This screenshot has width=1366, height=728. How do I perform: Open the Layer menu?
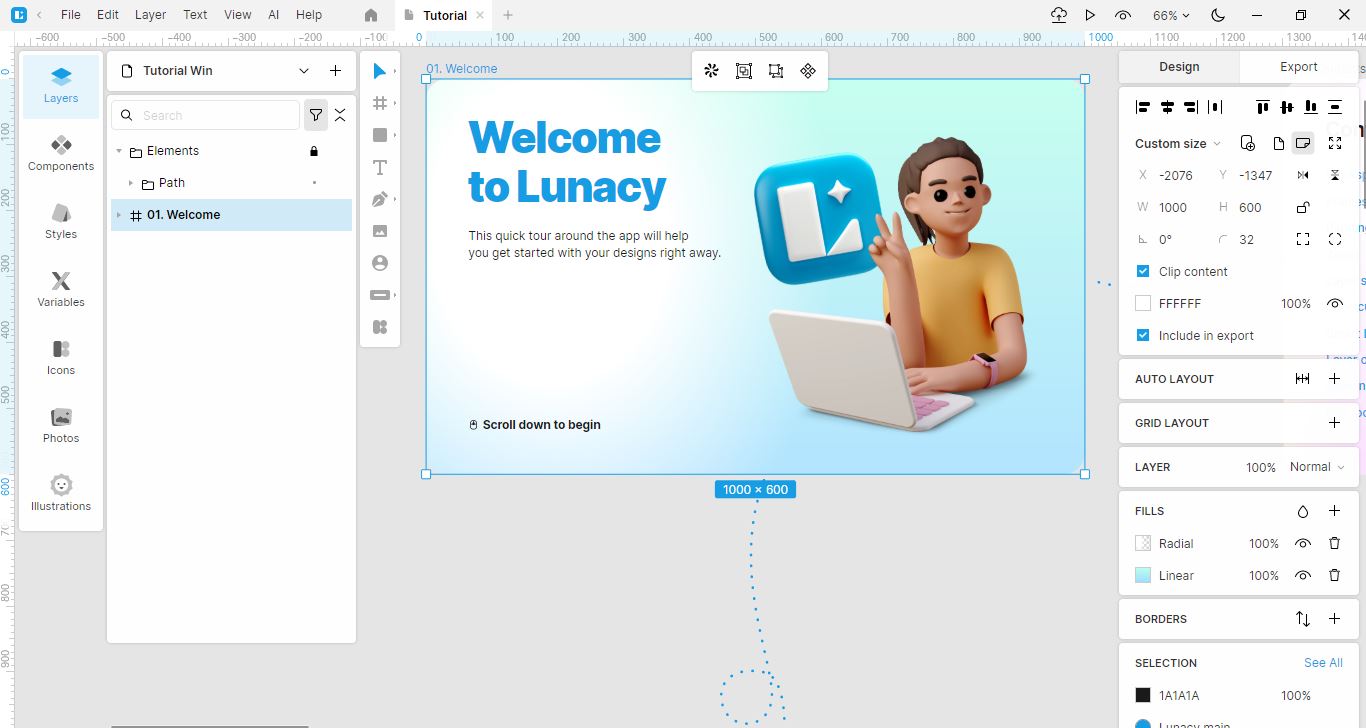[x=150, y=15]
